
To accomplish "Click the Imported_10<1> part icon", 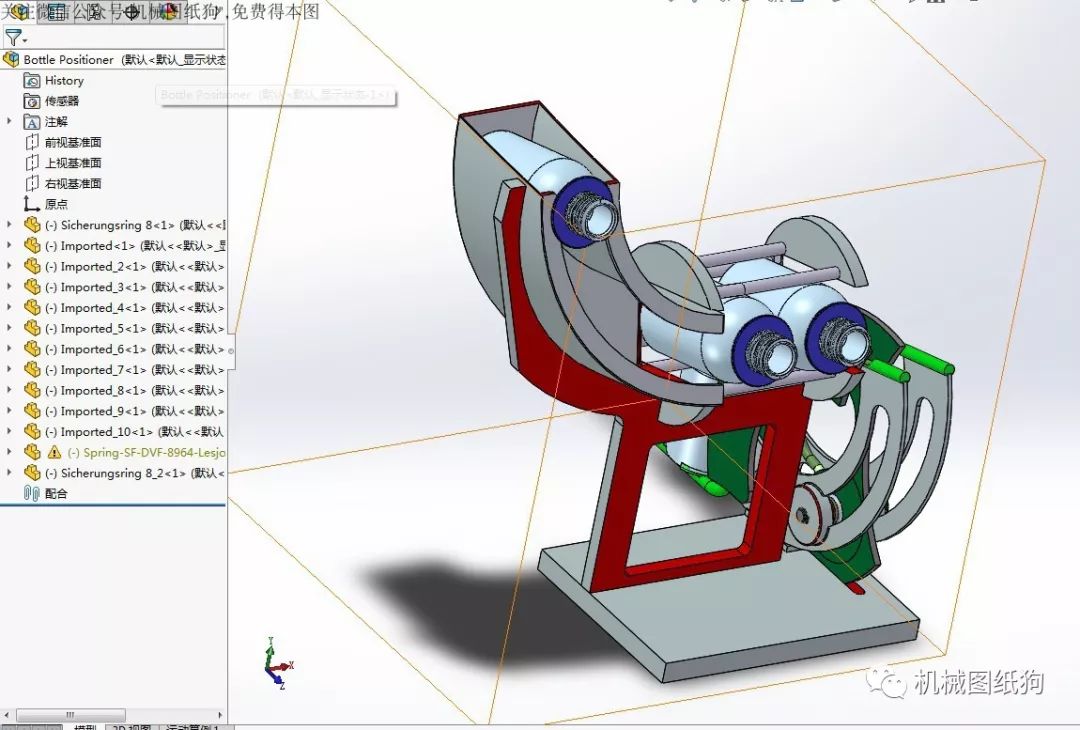I will click(x=32, y=431).
